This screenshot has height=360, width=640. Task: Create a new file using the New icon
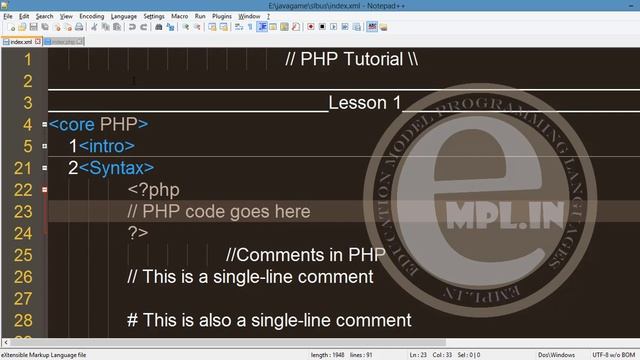[11, 27]
